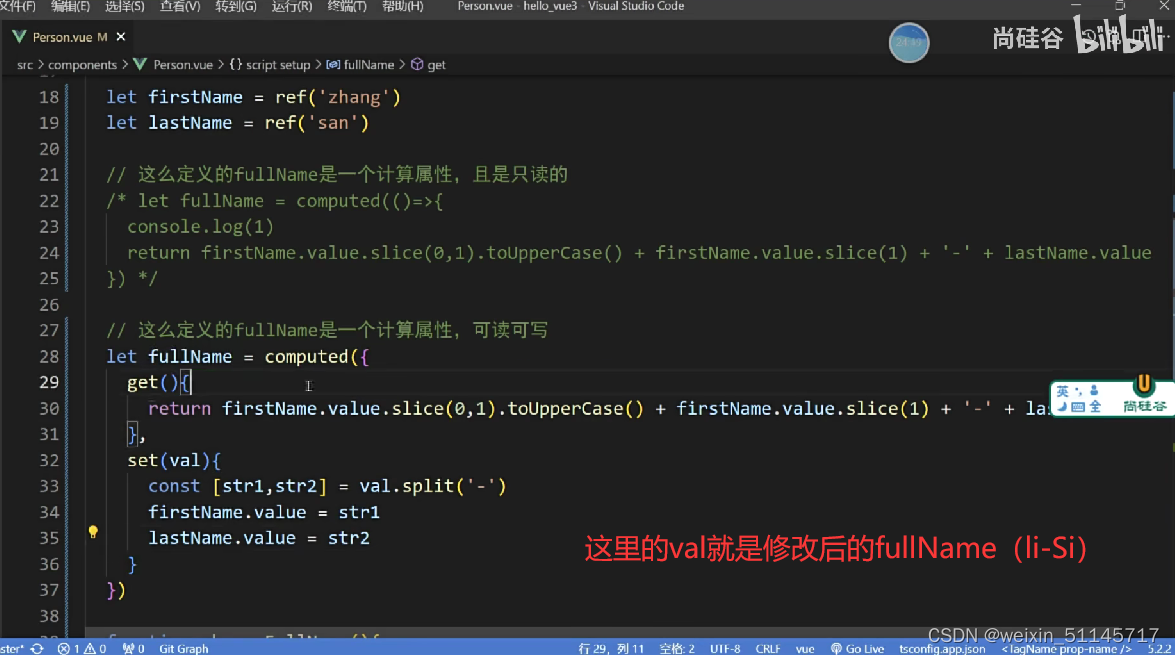Viewport: 1175px width, 655px height.
Task: Click the user avatar circle at top right
Action: [x=908, y=42]
